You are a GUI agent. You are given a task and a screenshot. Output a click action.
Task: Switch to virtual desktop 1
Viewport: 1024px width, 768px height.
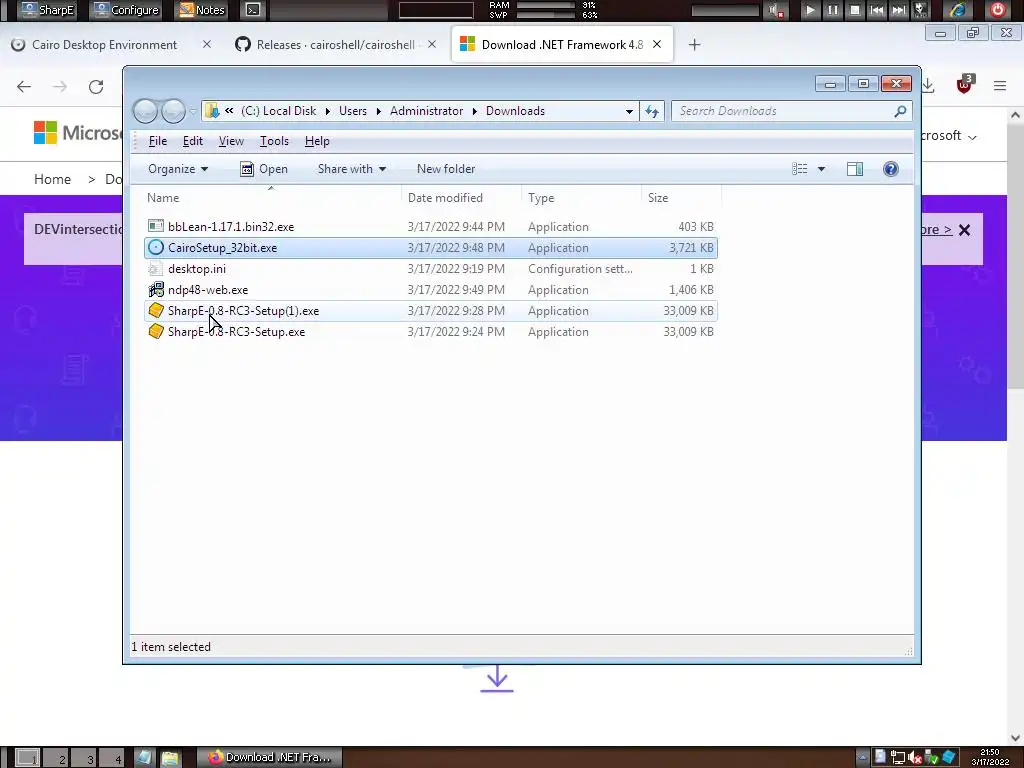coord(28,758)
